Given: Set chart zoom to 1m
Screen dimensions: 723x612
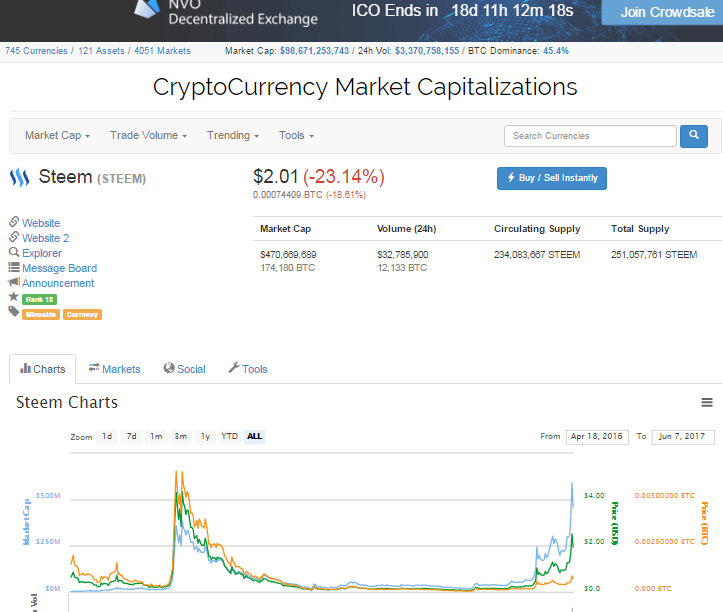Looking at the screenshot, I should (x=156, y=436).
